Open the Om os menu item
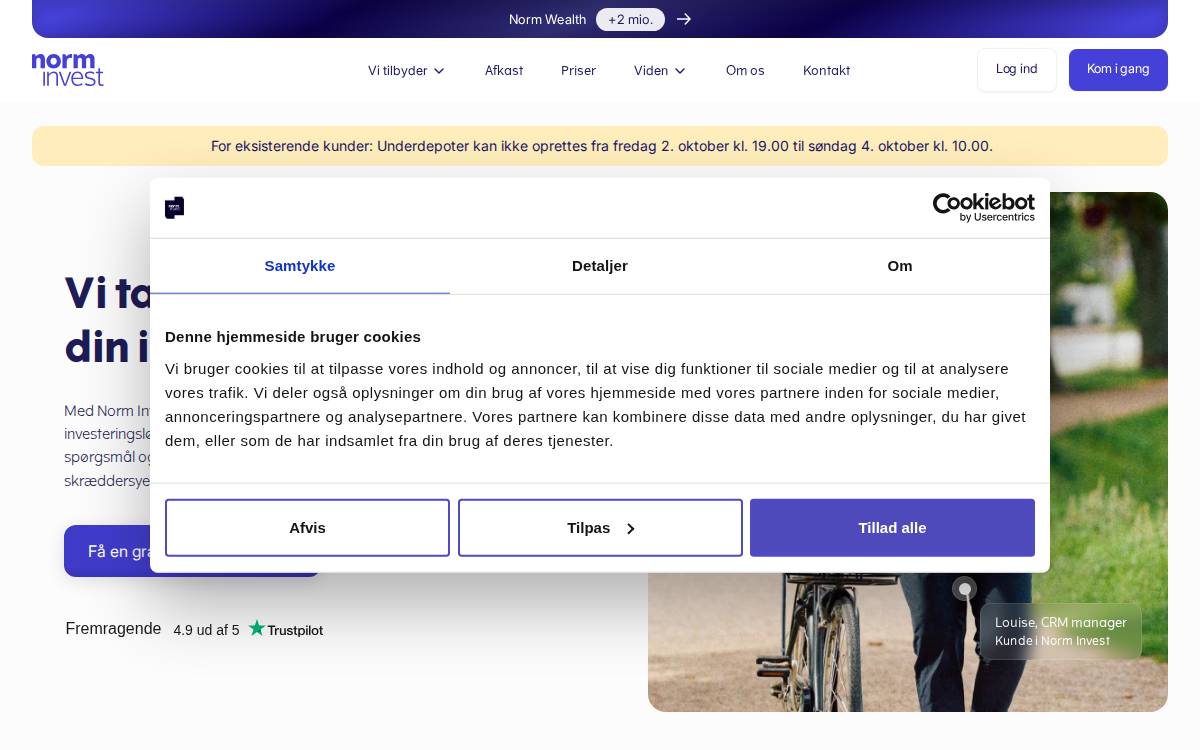 coord(745,70)
